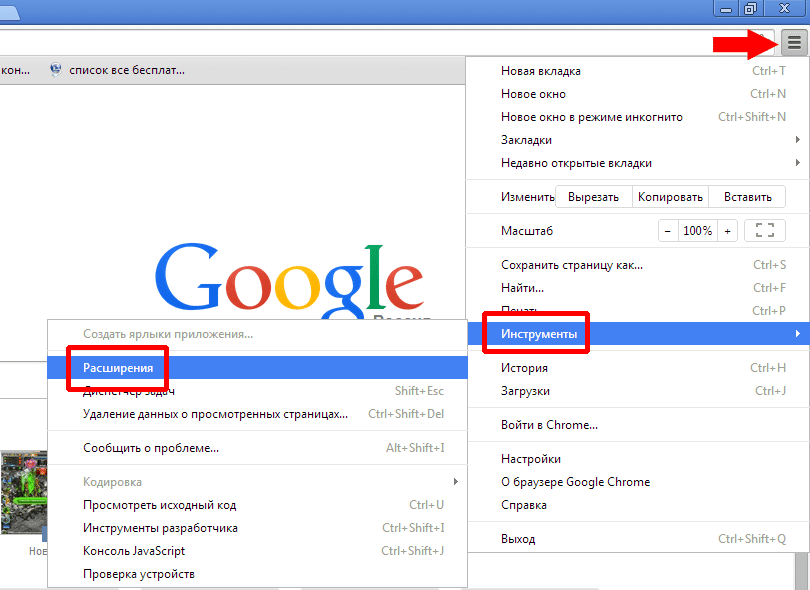
Task: Select 'Создать ярлыки приложения...'
Action: [x=257, y=334]
